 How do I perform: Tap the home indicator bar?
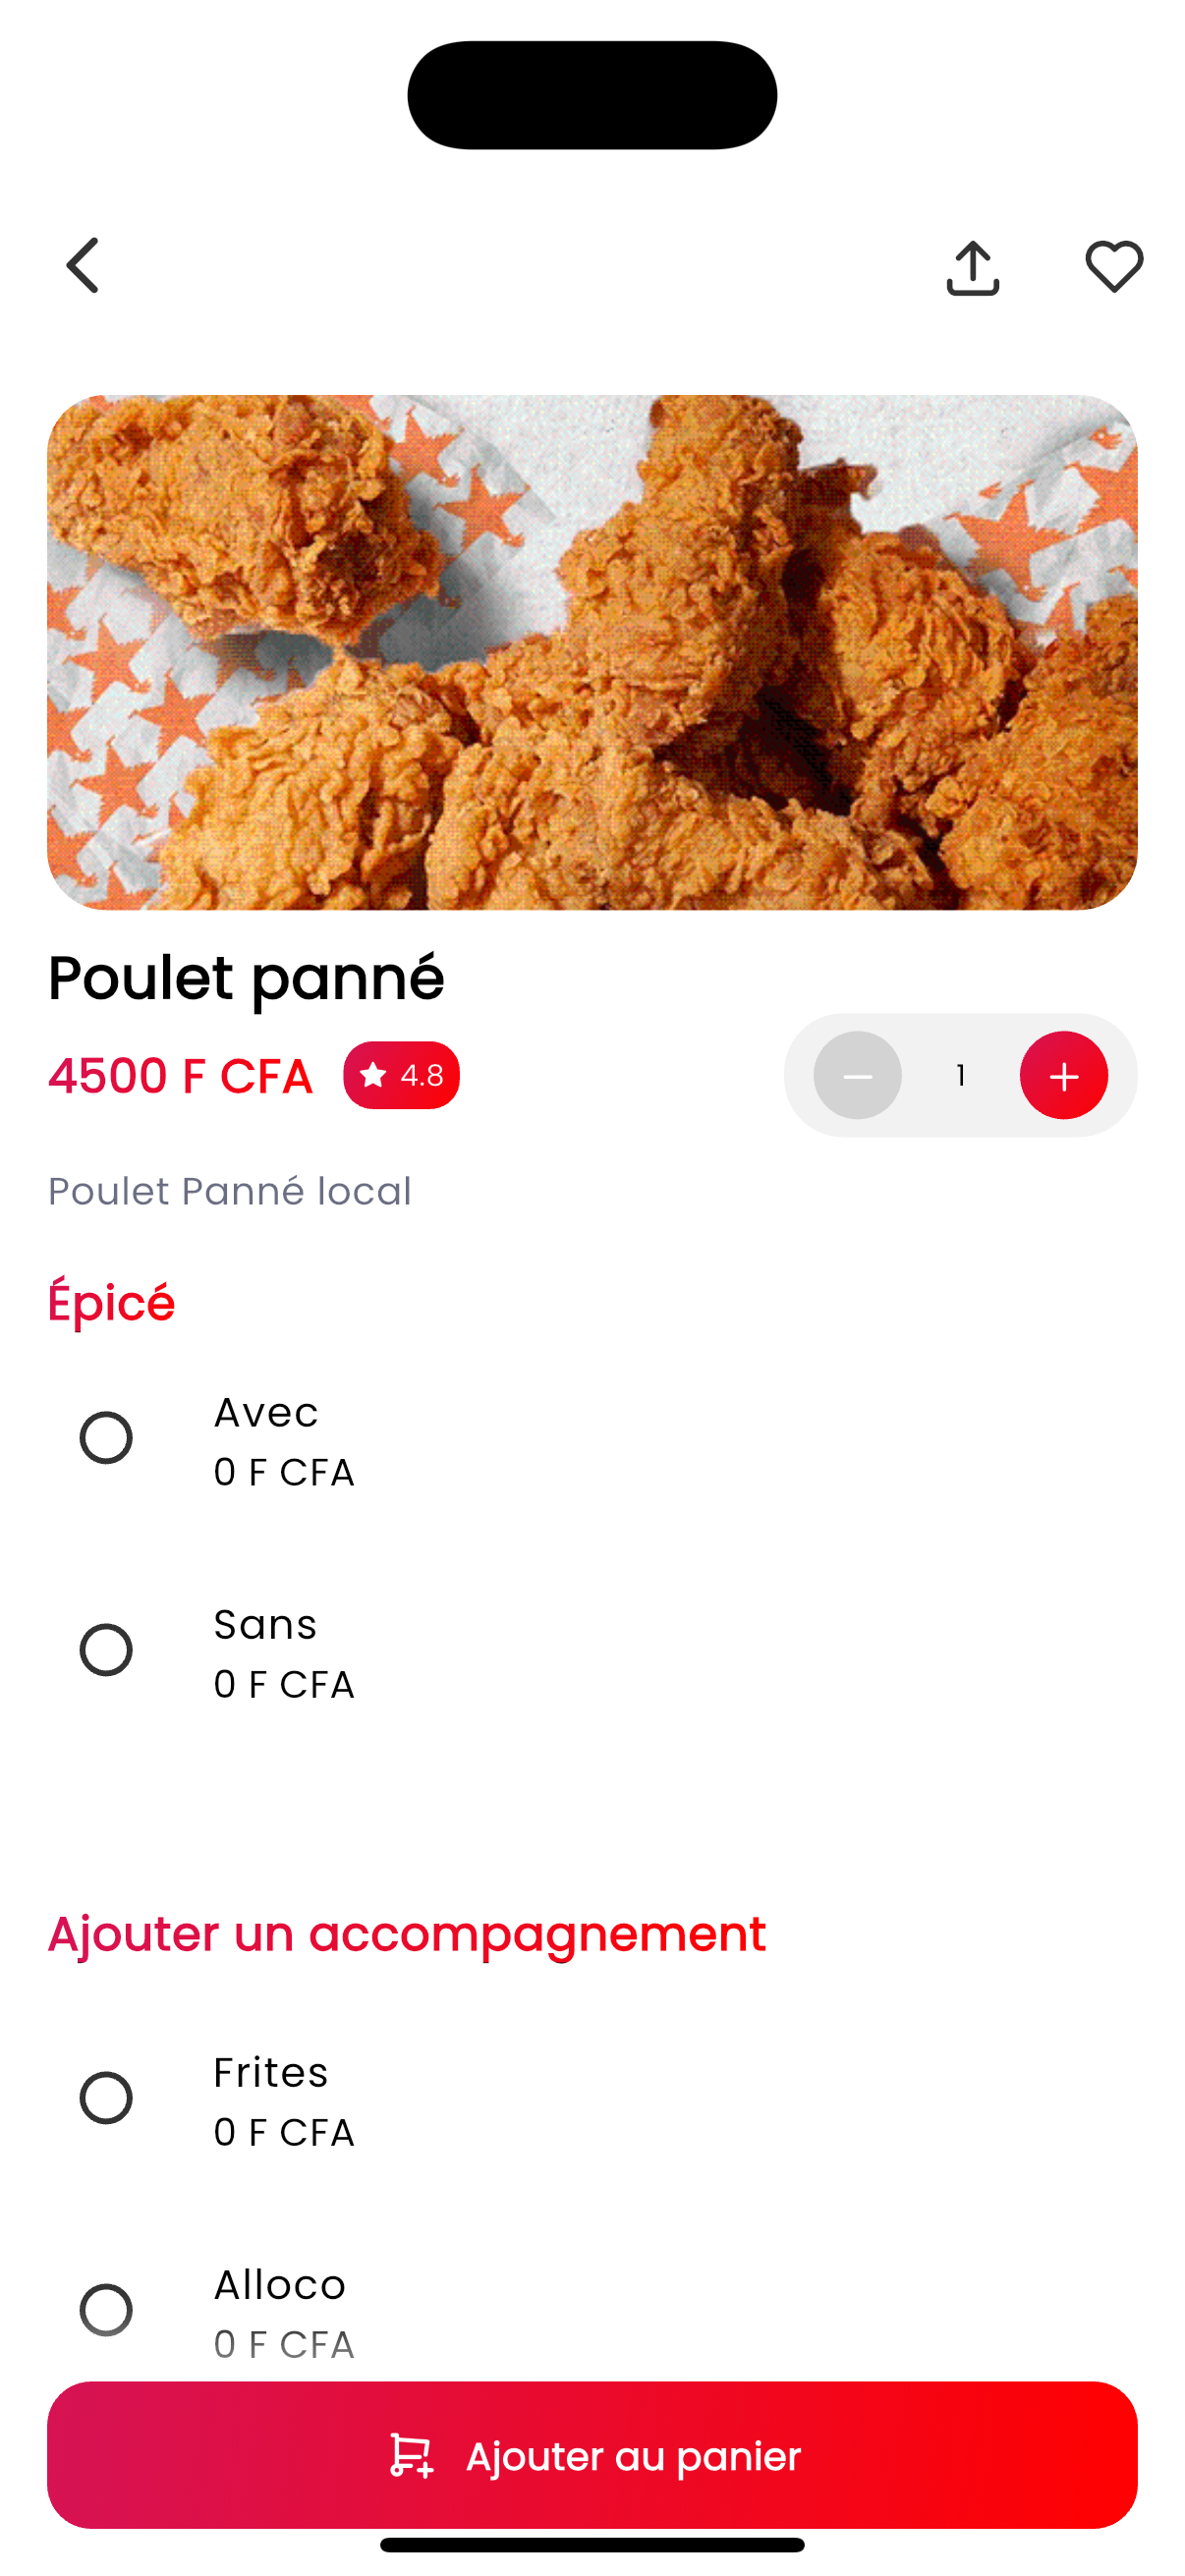coord(592,2545)
